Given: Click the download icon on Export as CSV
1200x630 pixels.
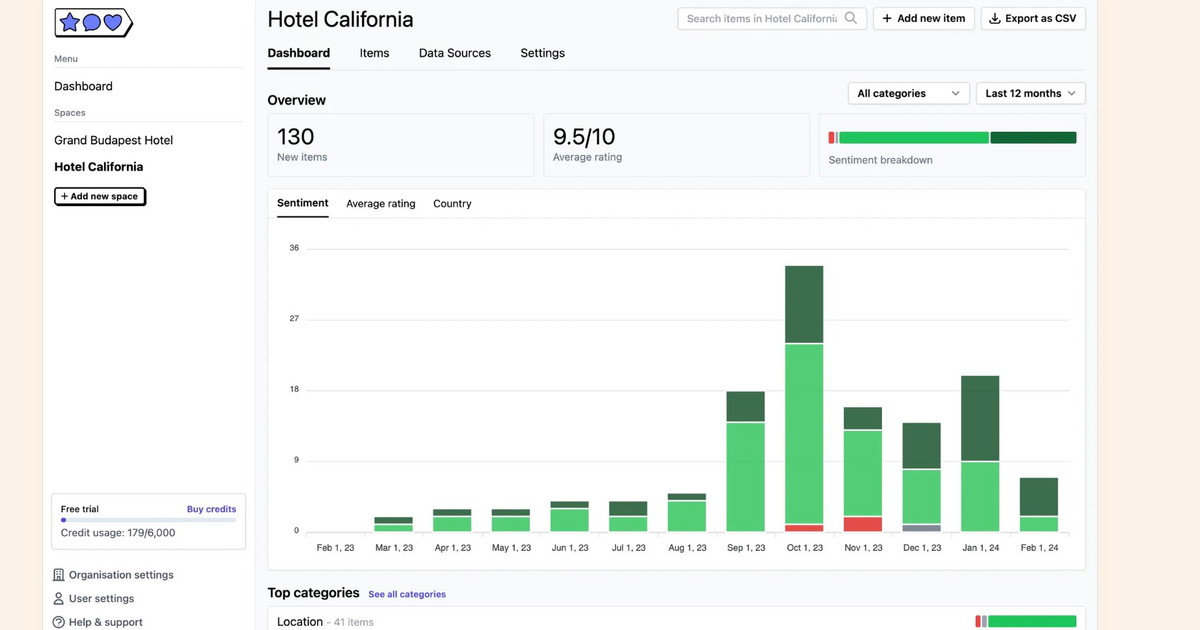Looking at the screenshot, I should 995,18.
